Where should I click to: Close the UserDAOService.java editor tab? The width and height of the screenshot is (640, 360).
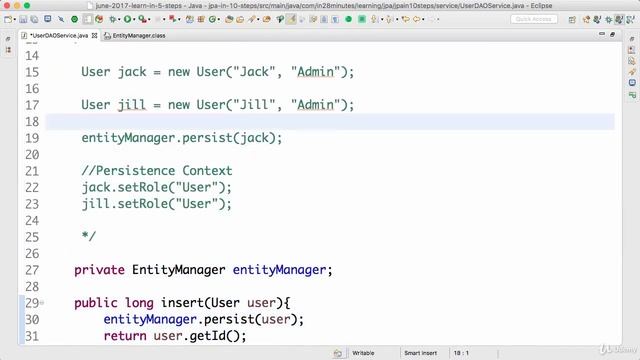coord(94,36)
